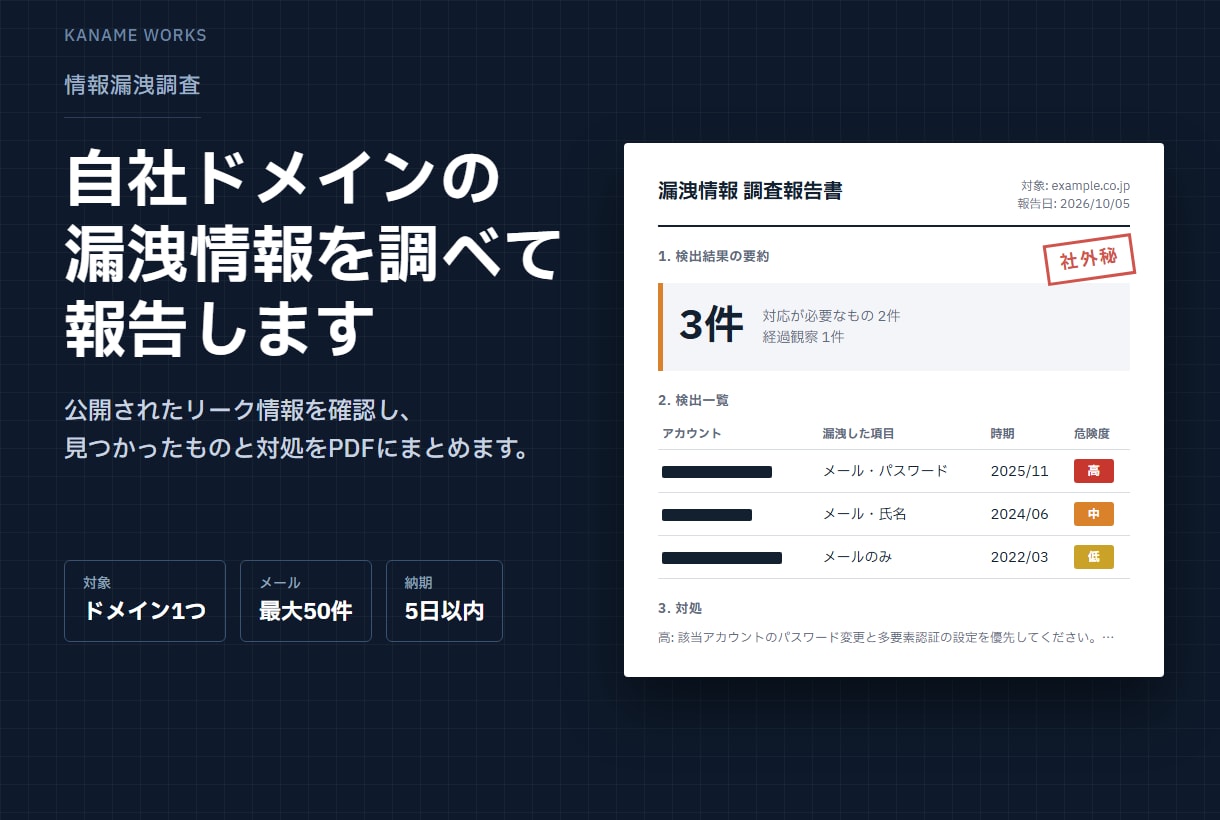Click the headline line 漏洩情報を調べて
The image size is (1220, 820).
coord(312,253)
